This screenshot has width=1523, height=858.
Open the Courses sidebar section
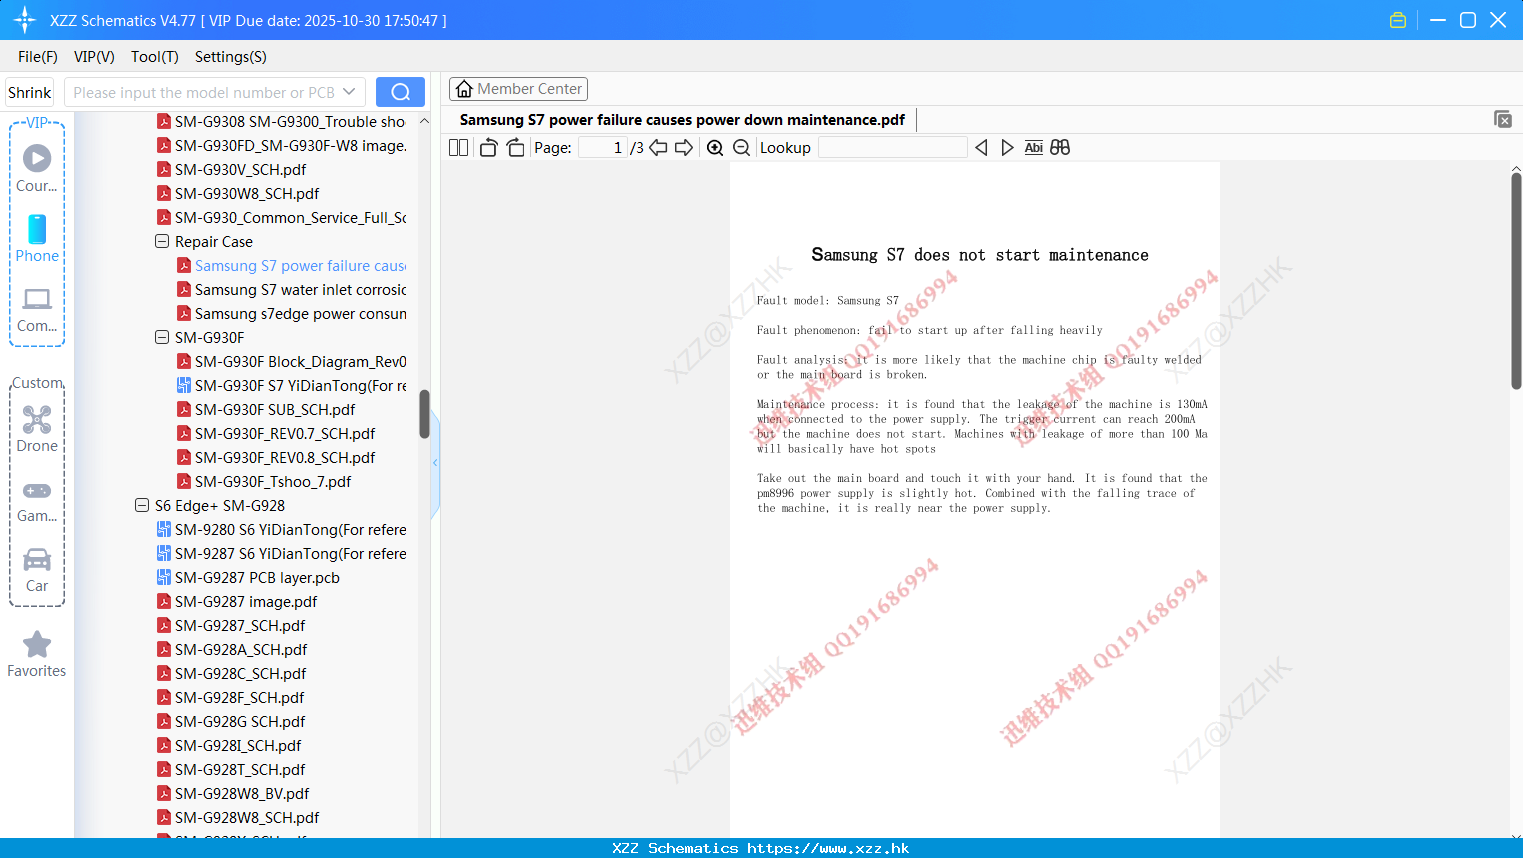click(37, 169)
